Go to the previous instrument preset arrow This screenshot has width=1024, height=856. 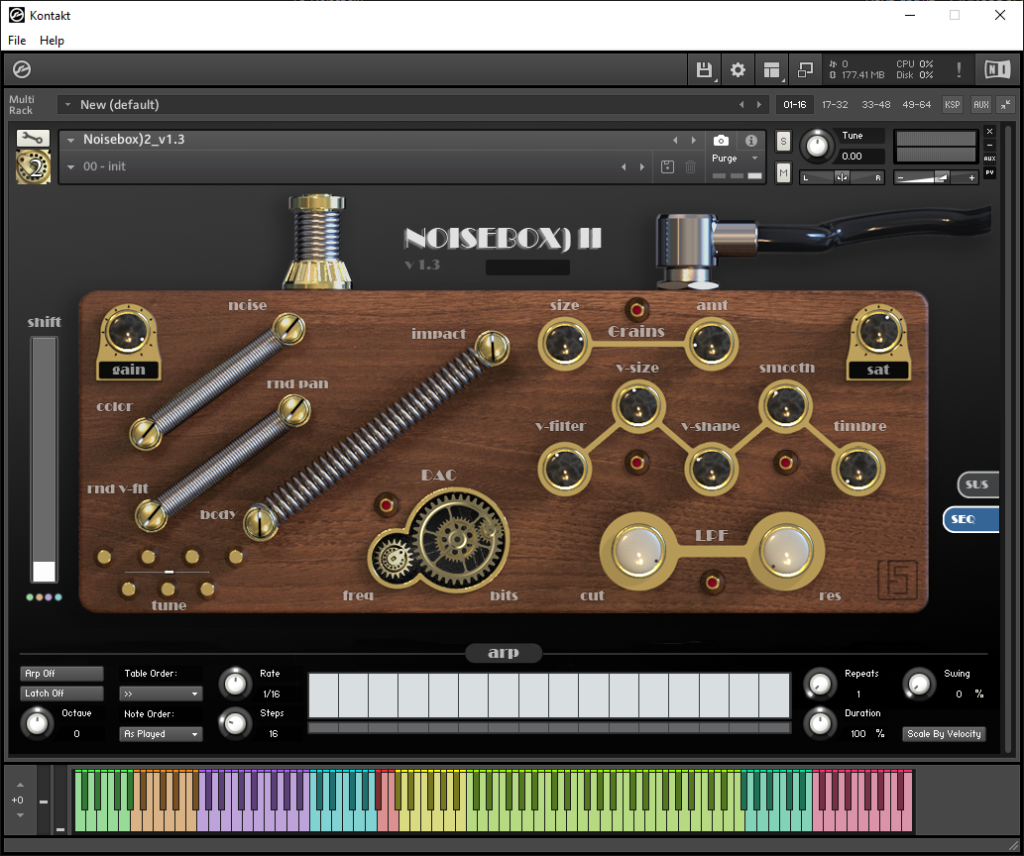click(x=675, y=140)
